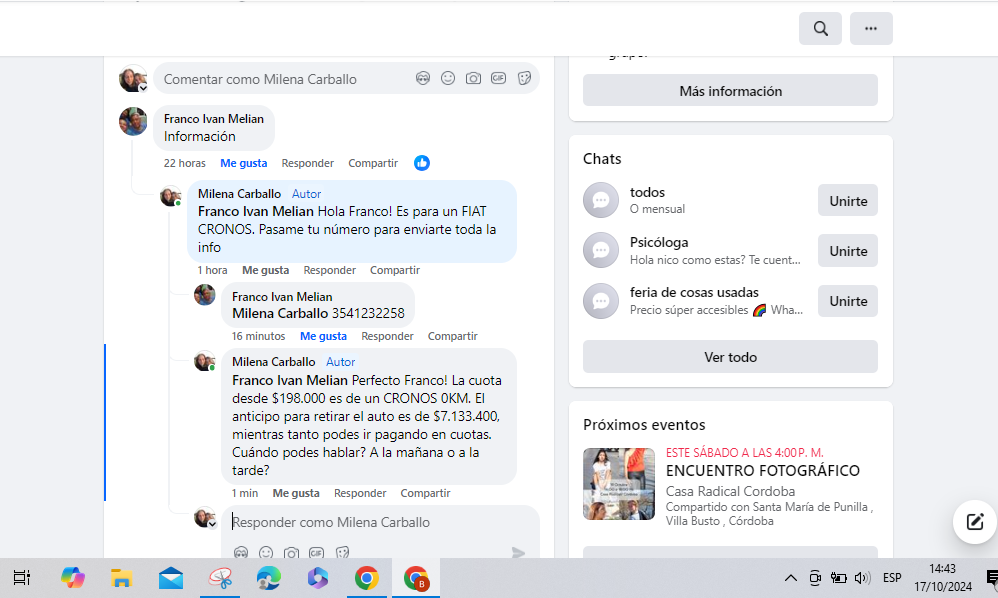Expand profile switcher on top comment avatar
This screenshot has width=998, height=598.
[143, 88]
